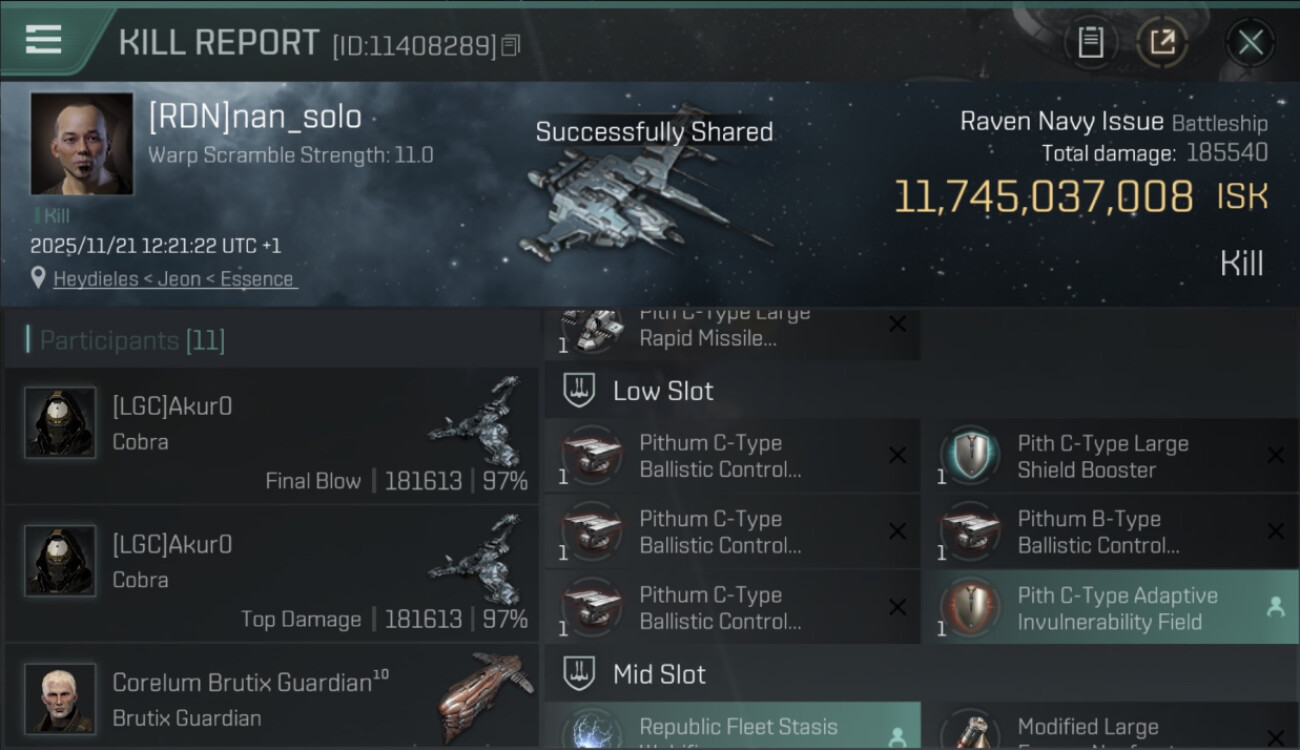View nan_solo character portrait

tap(82, 143)
